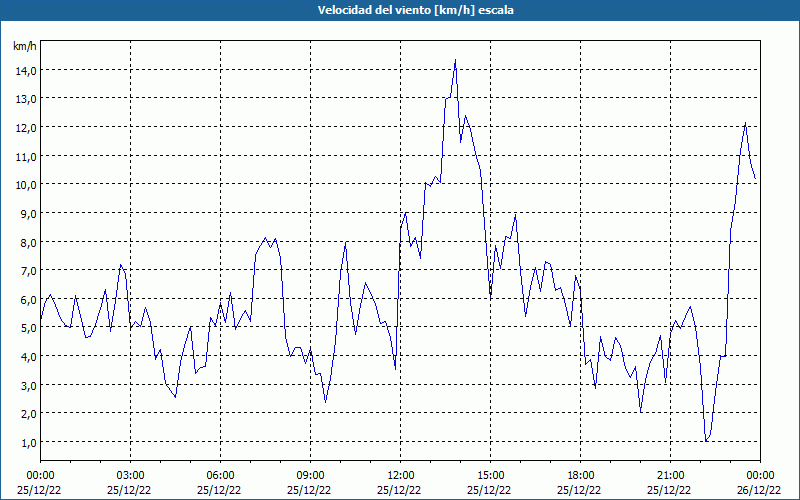This screenshot has width=800, height=500.
Task: Select the 15:00 time label
Action: pos(490,476)
